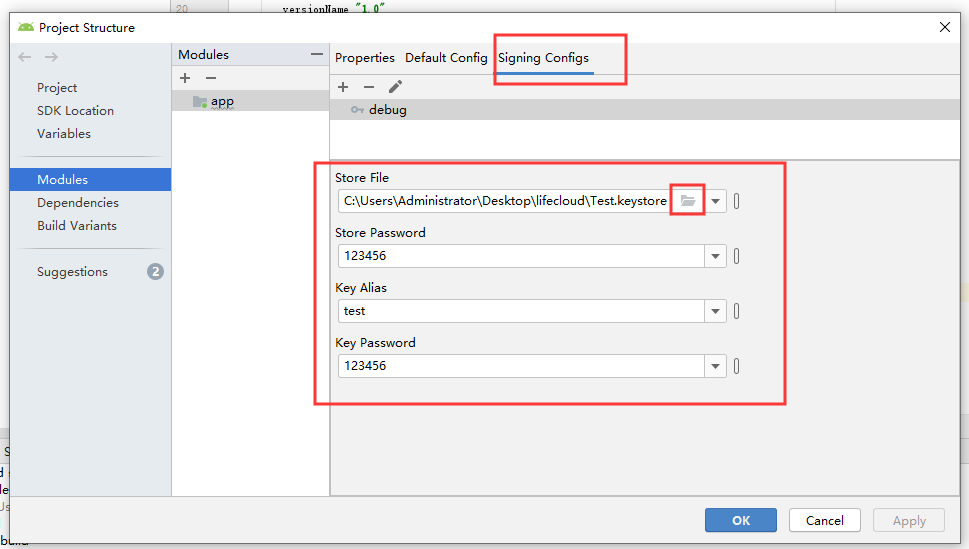969x549 pixels.
Task: Open the Variables section
Action: click(64, 134)
